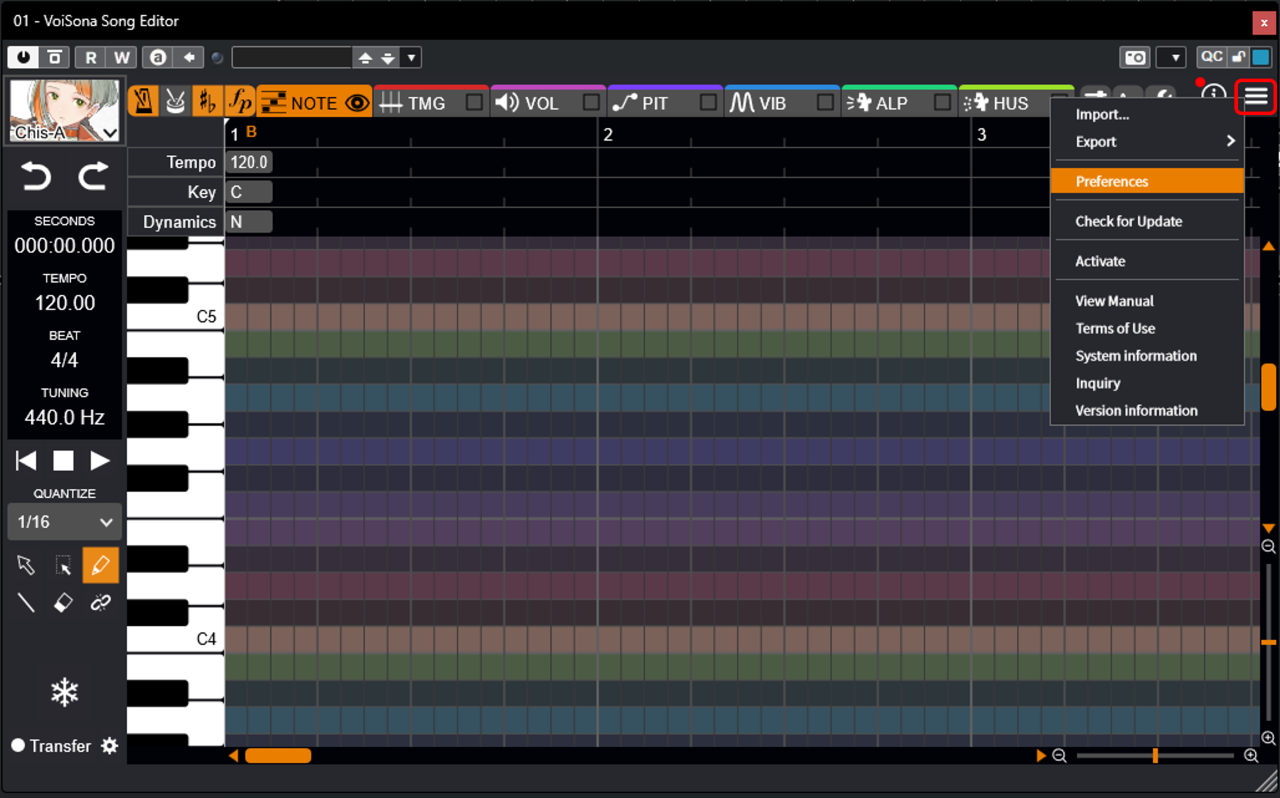The height and width of the screenshot is (798, 1280).
Task: Toggle the Transfer radio button
Action: (18, 746)
